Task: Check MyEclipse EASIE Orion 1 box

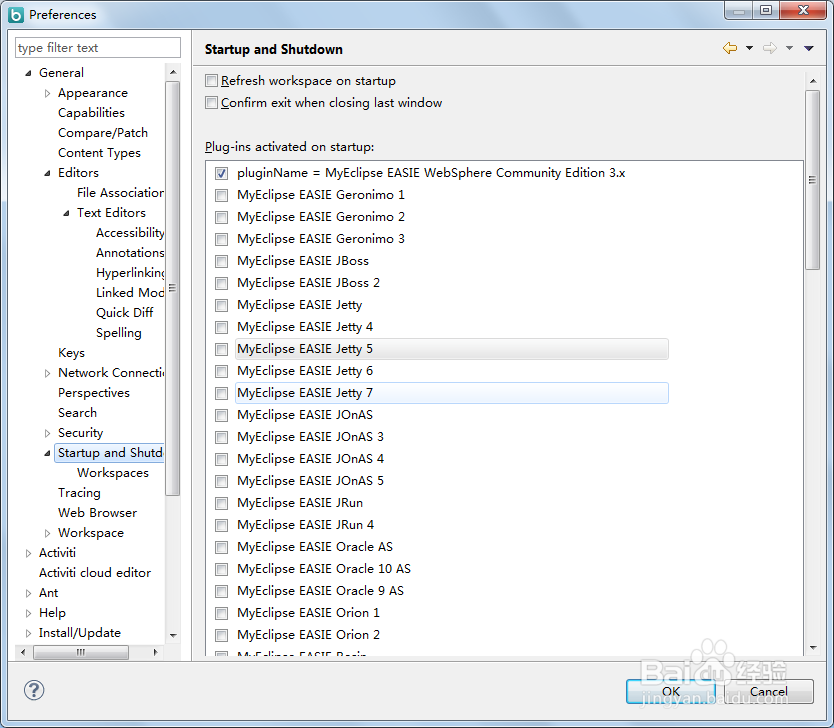Action: point(222,613)
